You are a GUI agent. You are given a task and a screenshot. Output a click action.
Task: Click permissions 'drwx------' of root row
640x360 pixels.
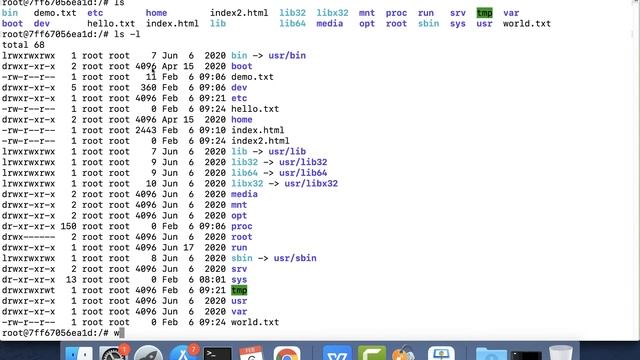(29, 237)
